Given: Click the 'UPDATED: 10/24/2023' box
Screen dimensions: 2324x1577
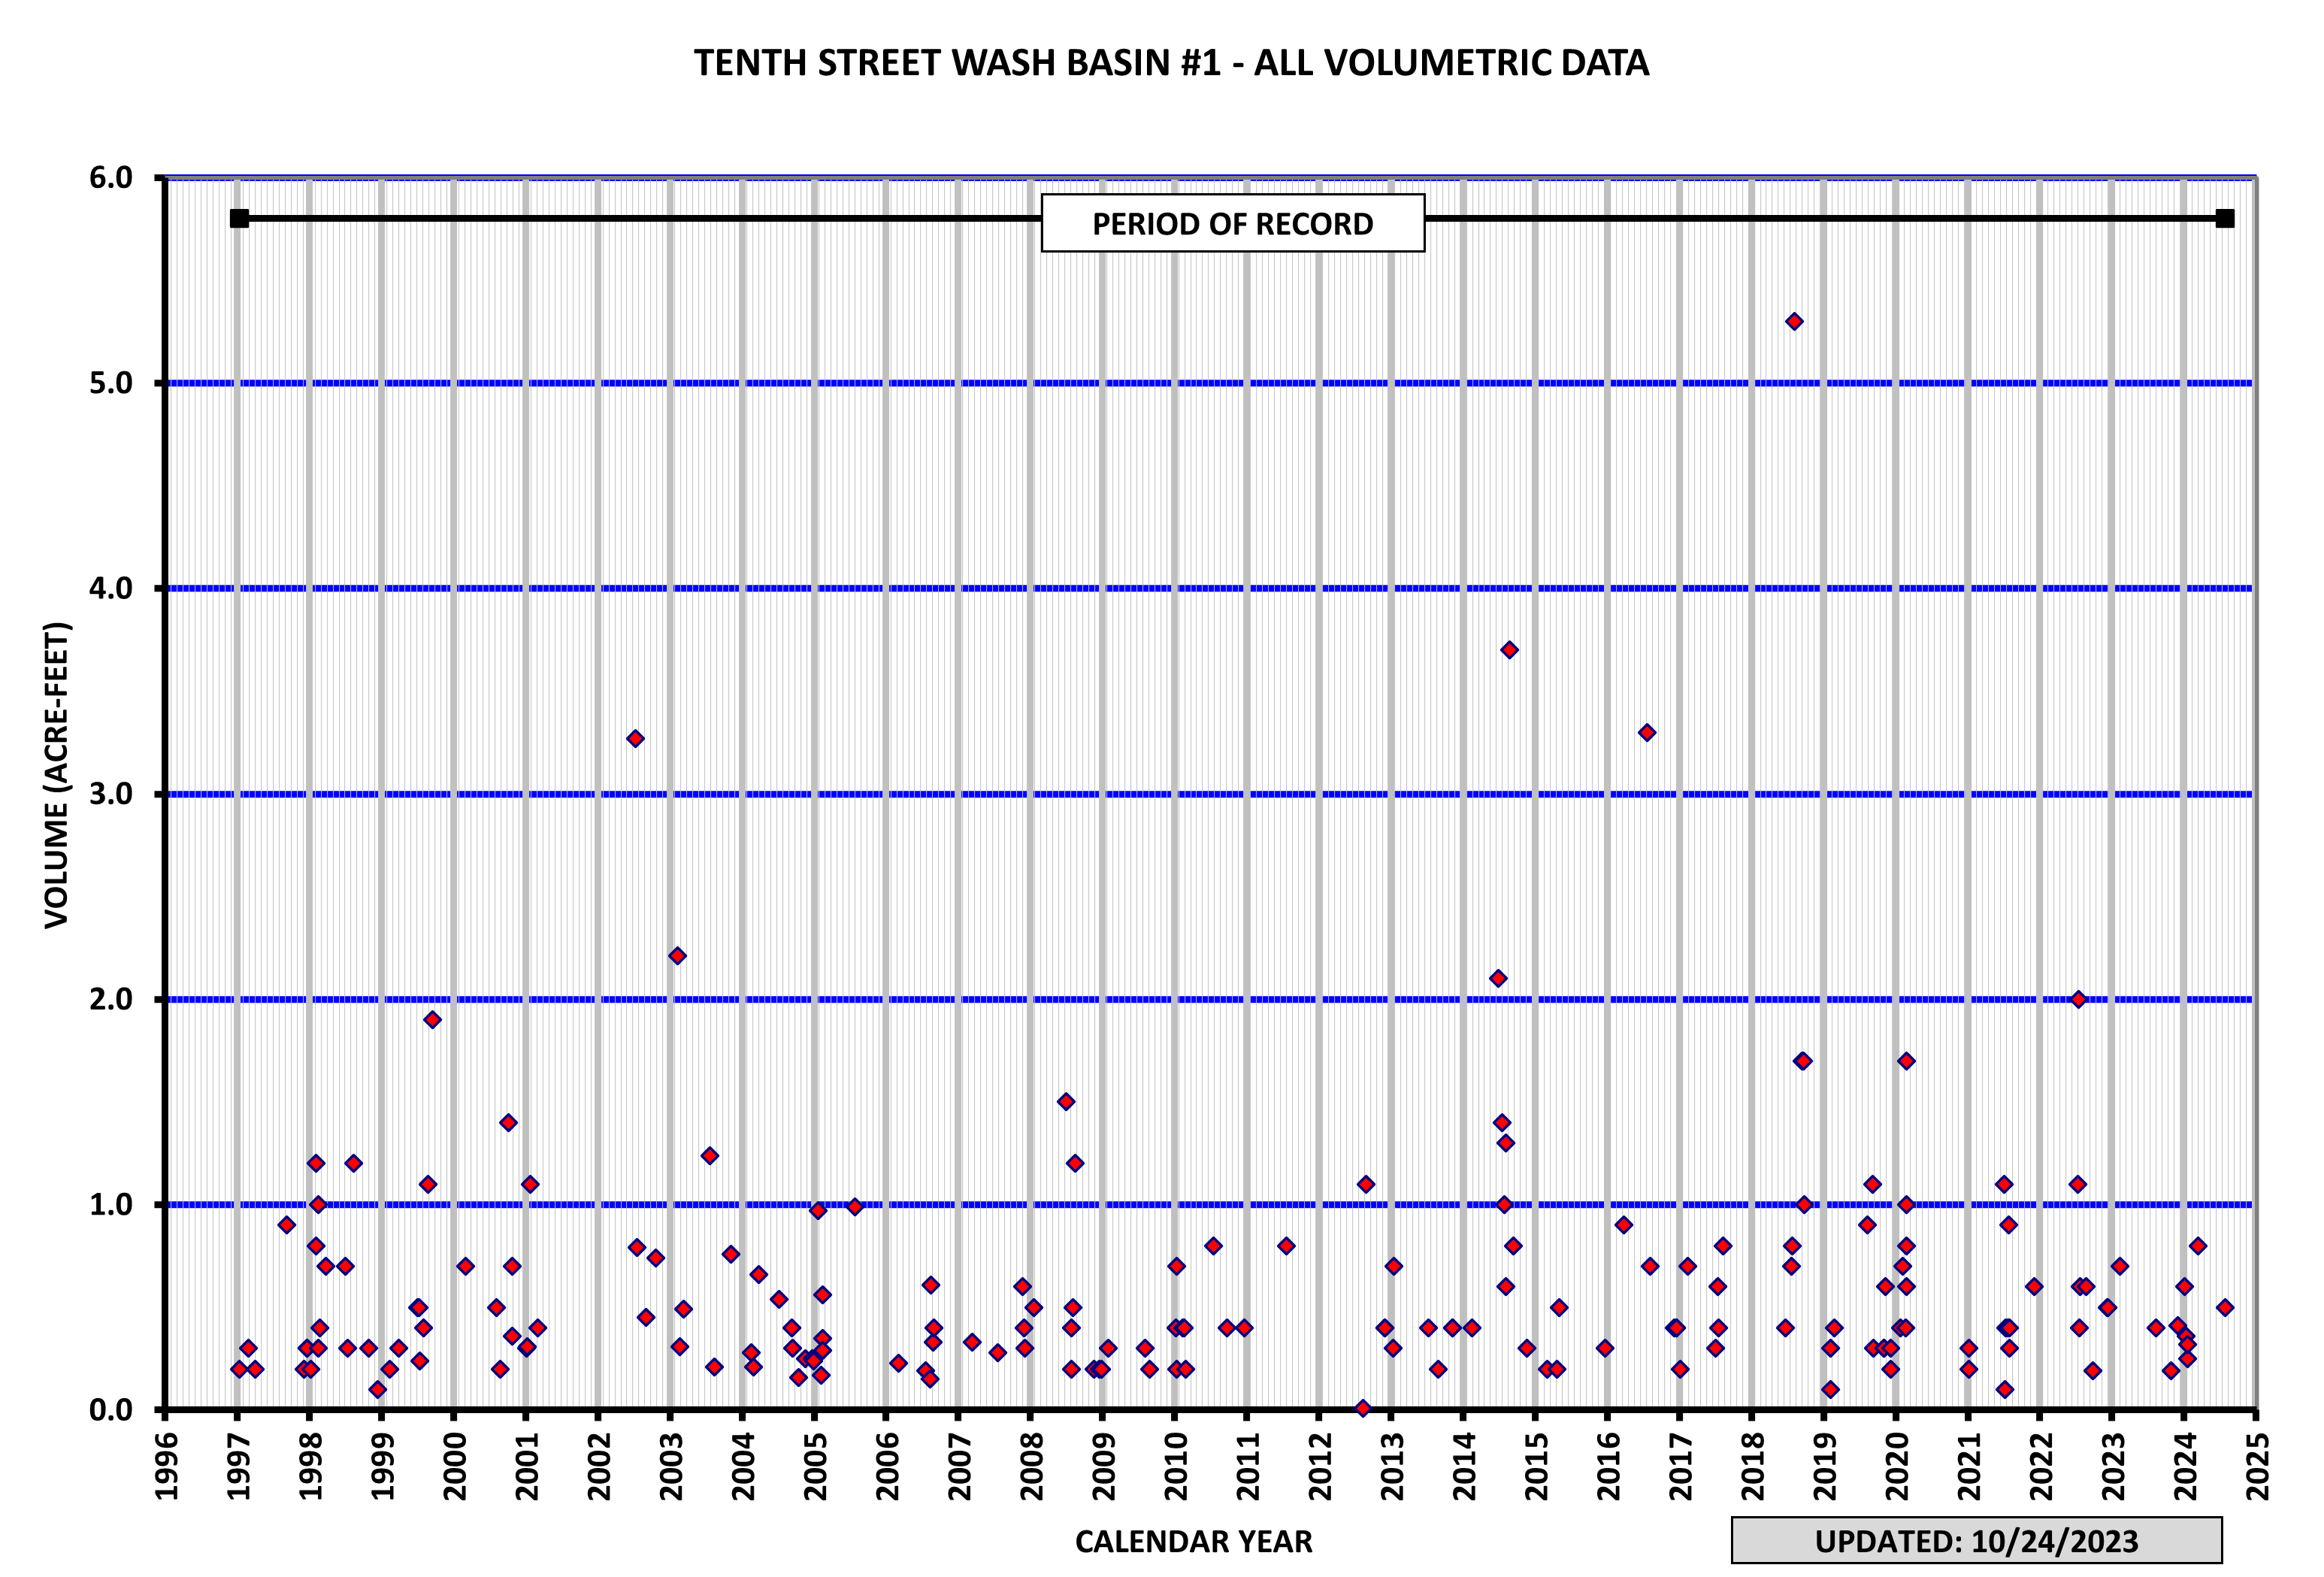Looking at the screenshot, I should click(1976, 1541).
